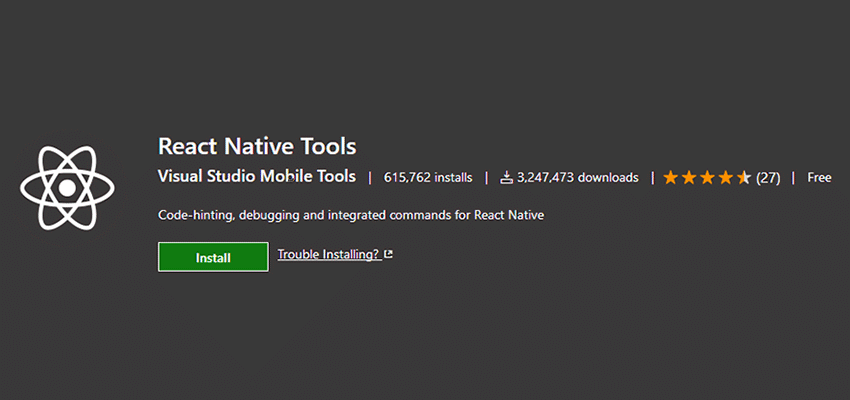Image resolution: width=850 pixels, height=400 pixels.
Task: Select the half-filled fifth rating star
Action: tap(744, 178)
